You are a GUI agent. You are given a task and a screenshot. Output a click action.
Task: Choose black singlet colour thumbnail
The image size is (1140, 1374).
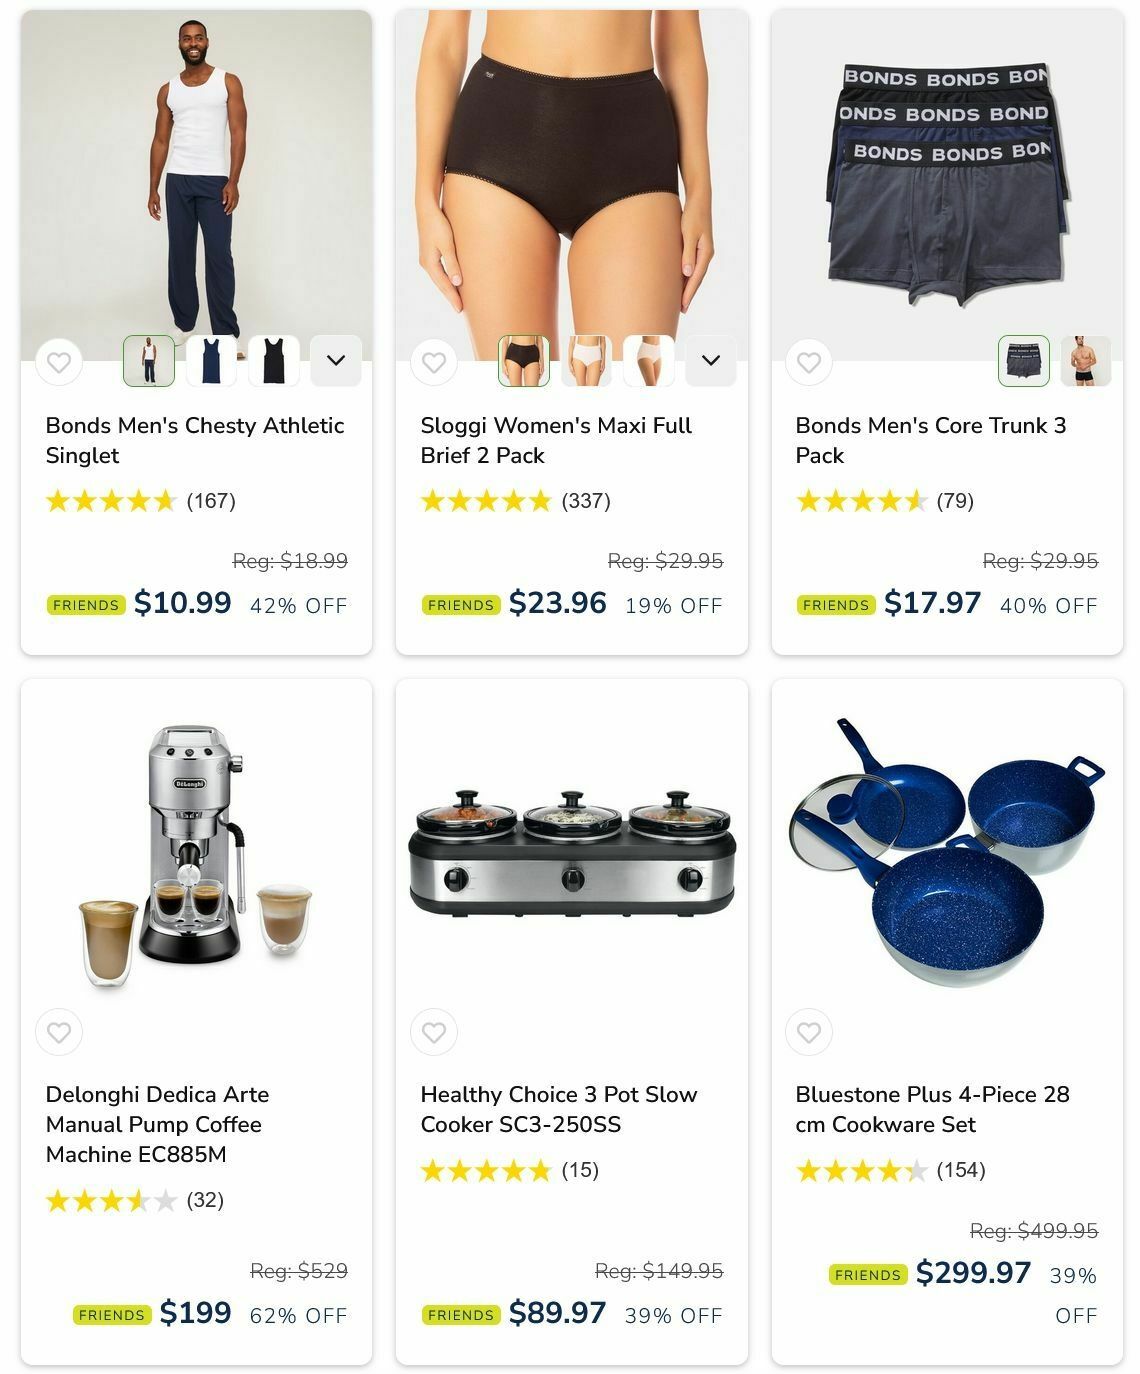coord(274,361)
